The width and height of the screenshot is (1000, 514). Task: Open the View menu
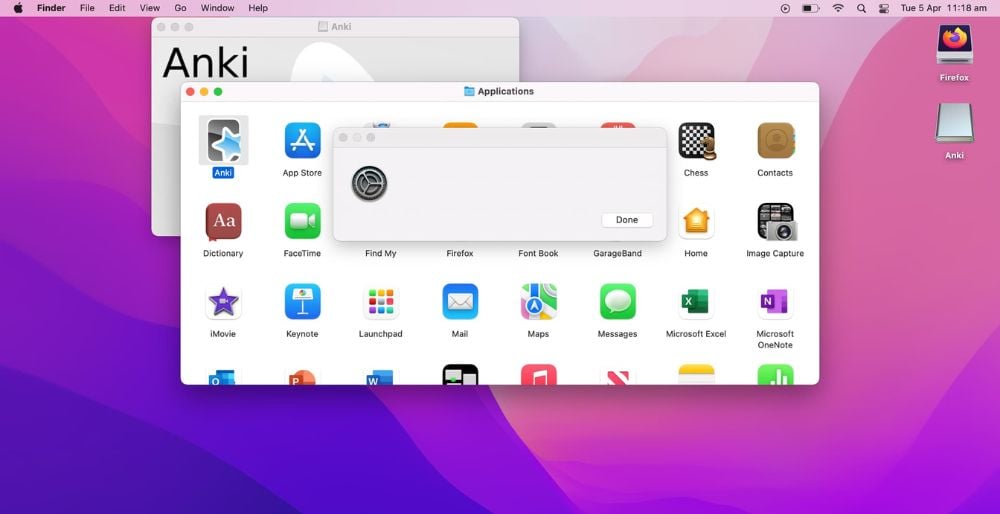[x=150, y=8]
